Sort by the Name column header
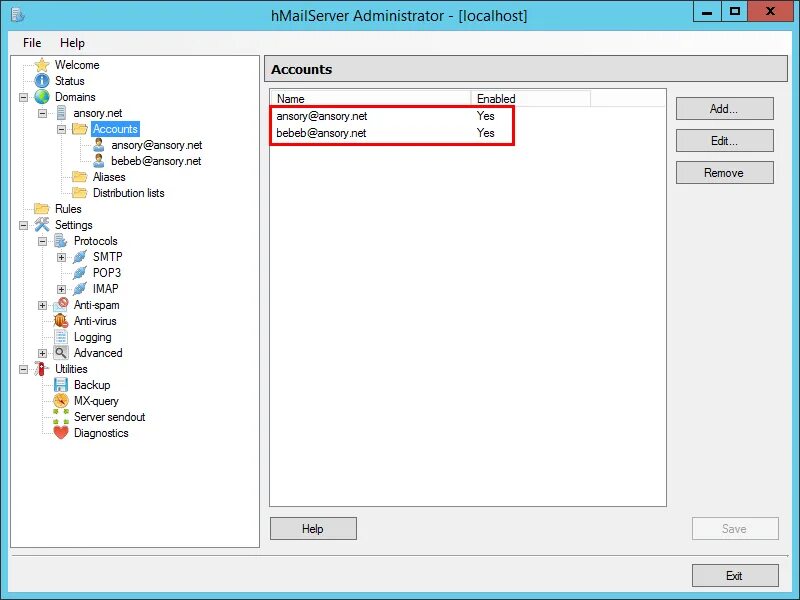The image size is (800, 600). pos(371,98)
